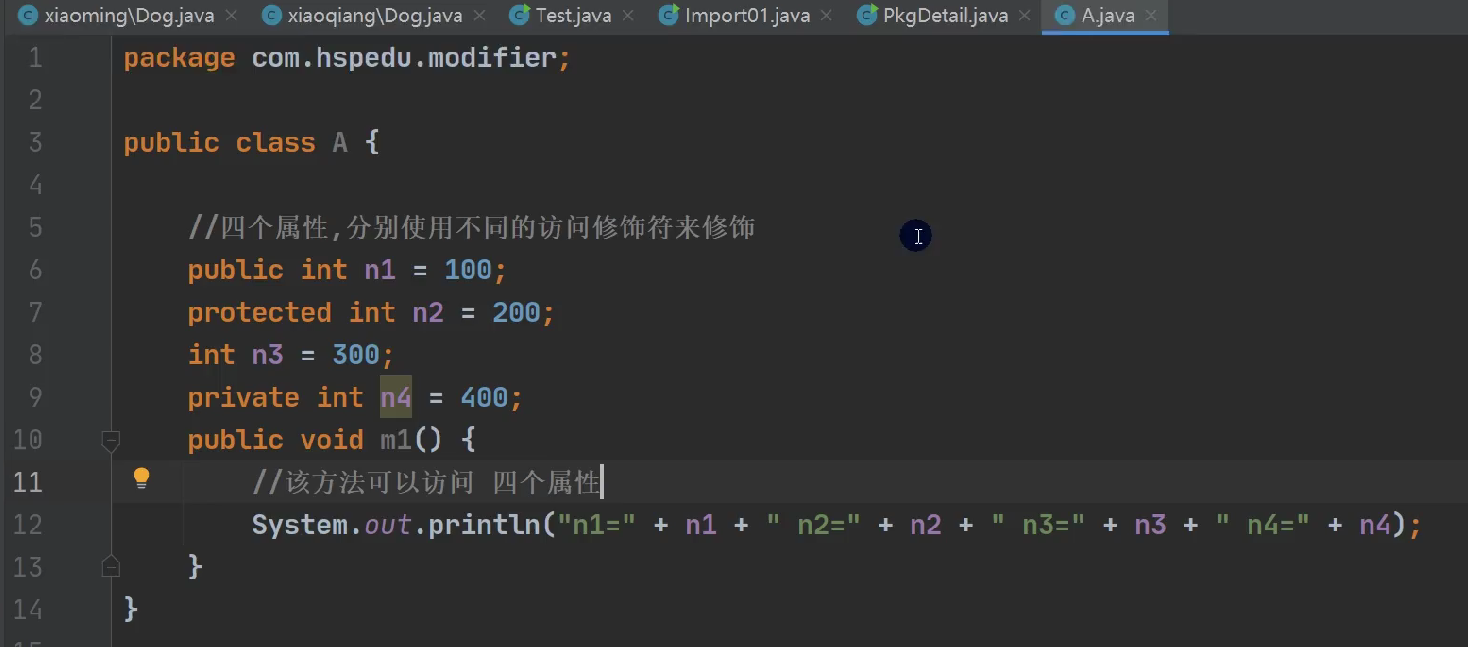The width and height of the screenshot is (1468, 647).
Task: Click the comment on line 11
Action: tap(427, 483)
